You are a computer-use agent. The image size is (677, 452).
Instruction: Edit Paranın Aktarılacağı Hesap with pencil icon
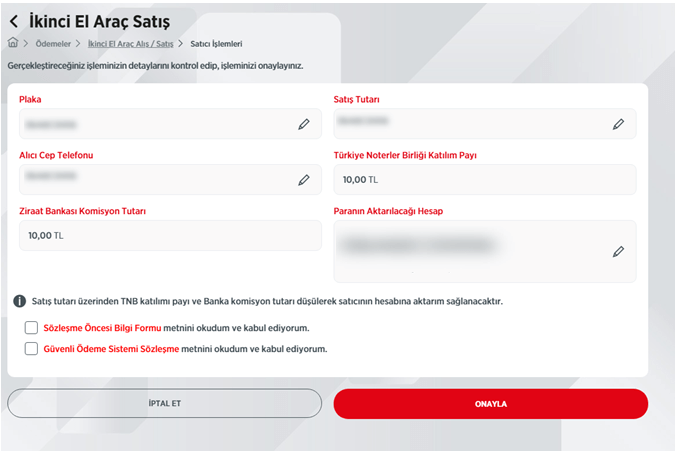point(618,252)
